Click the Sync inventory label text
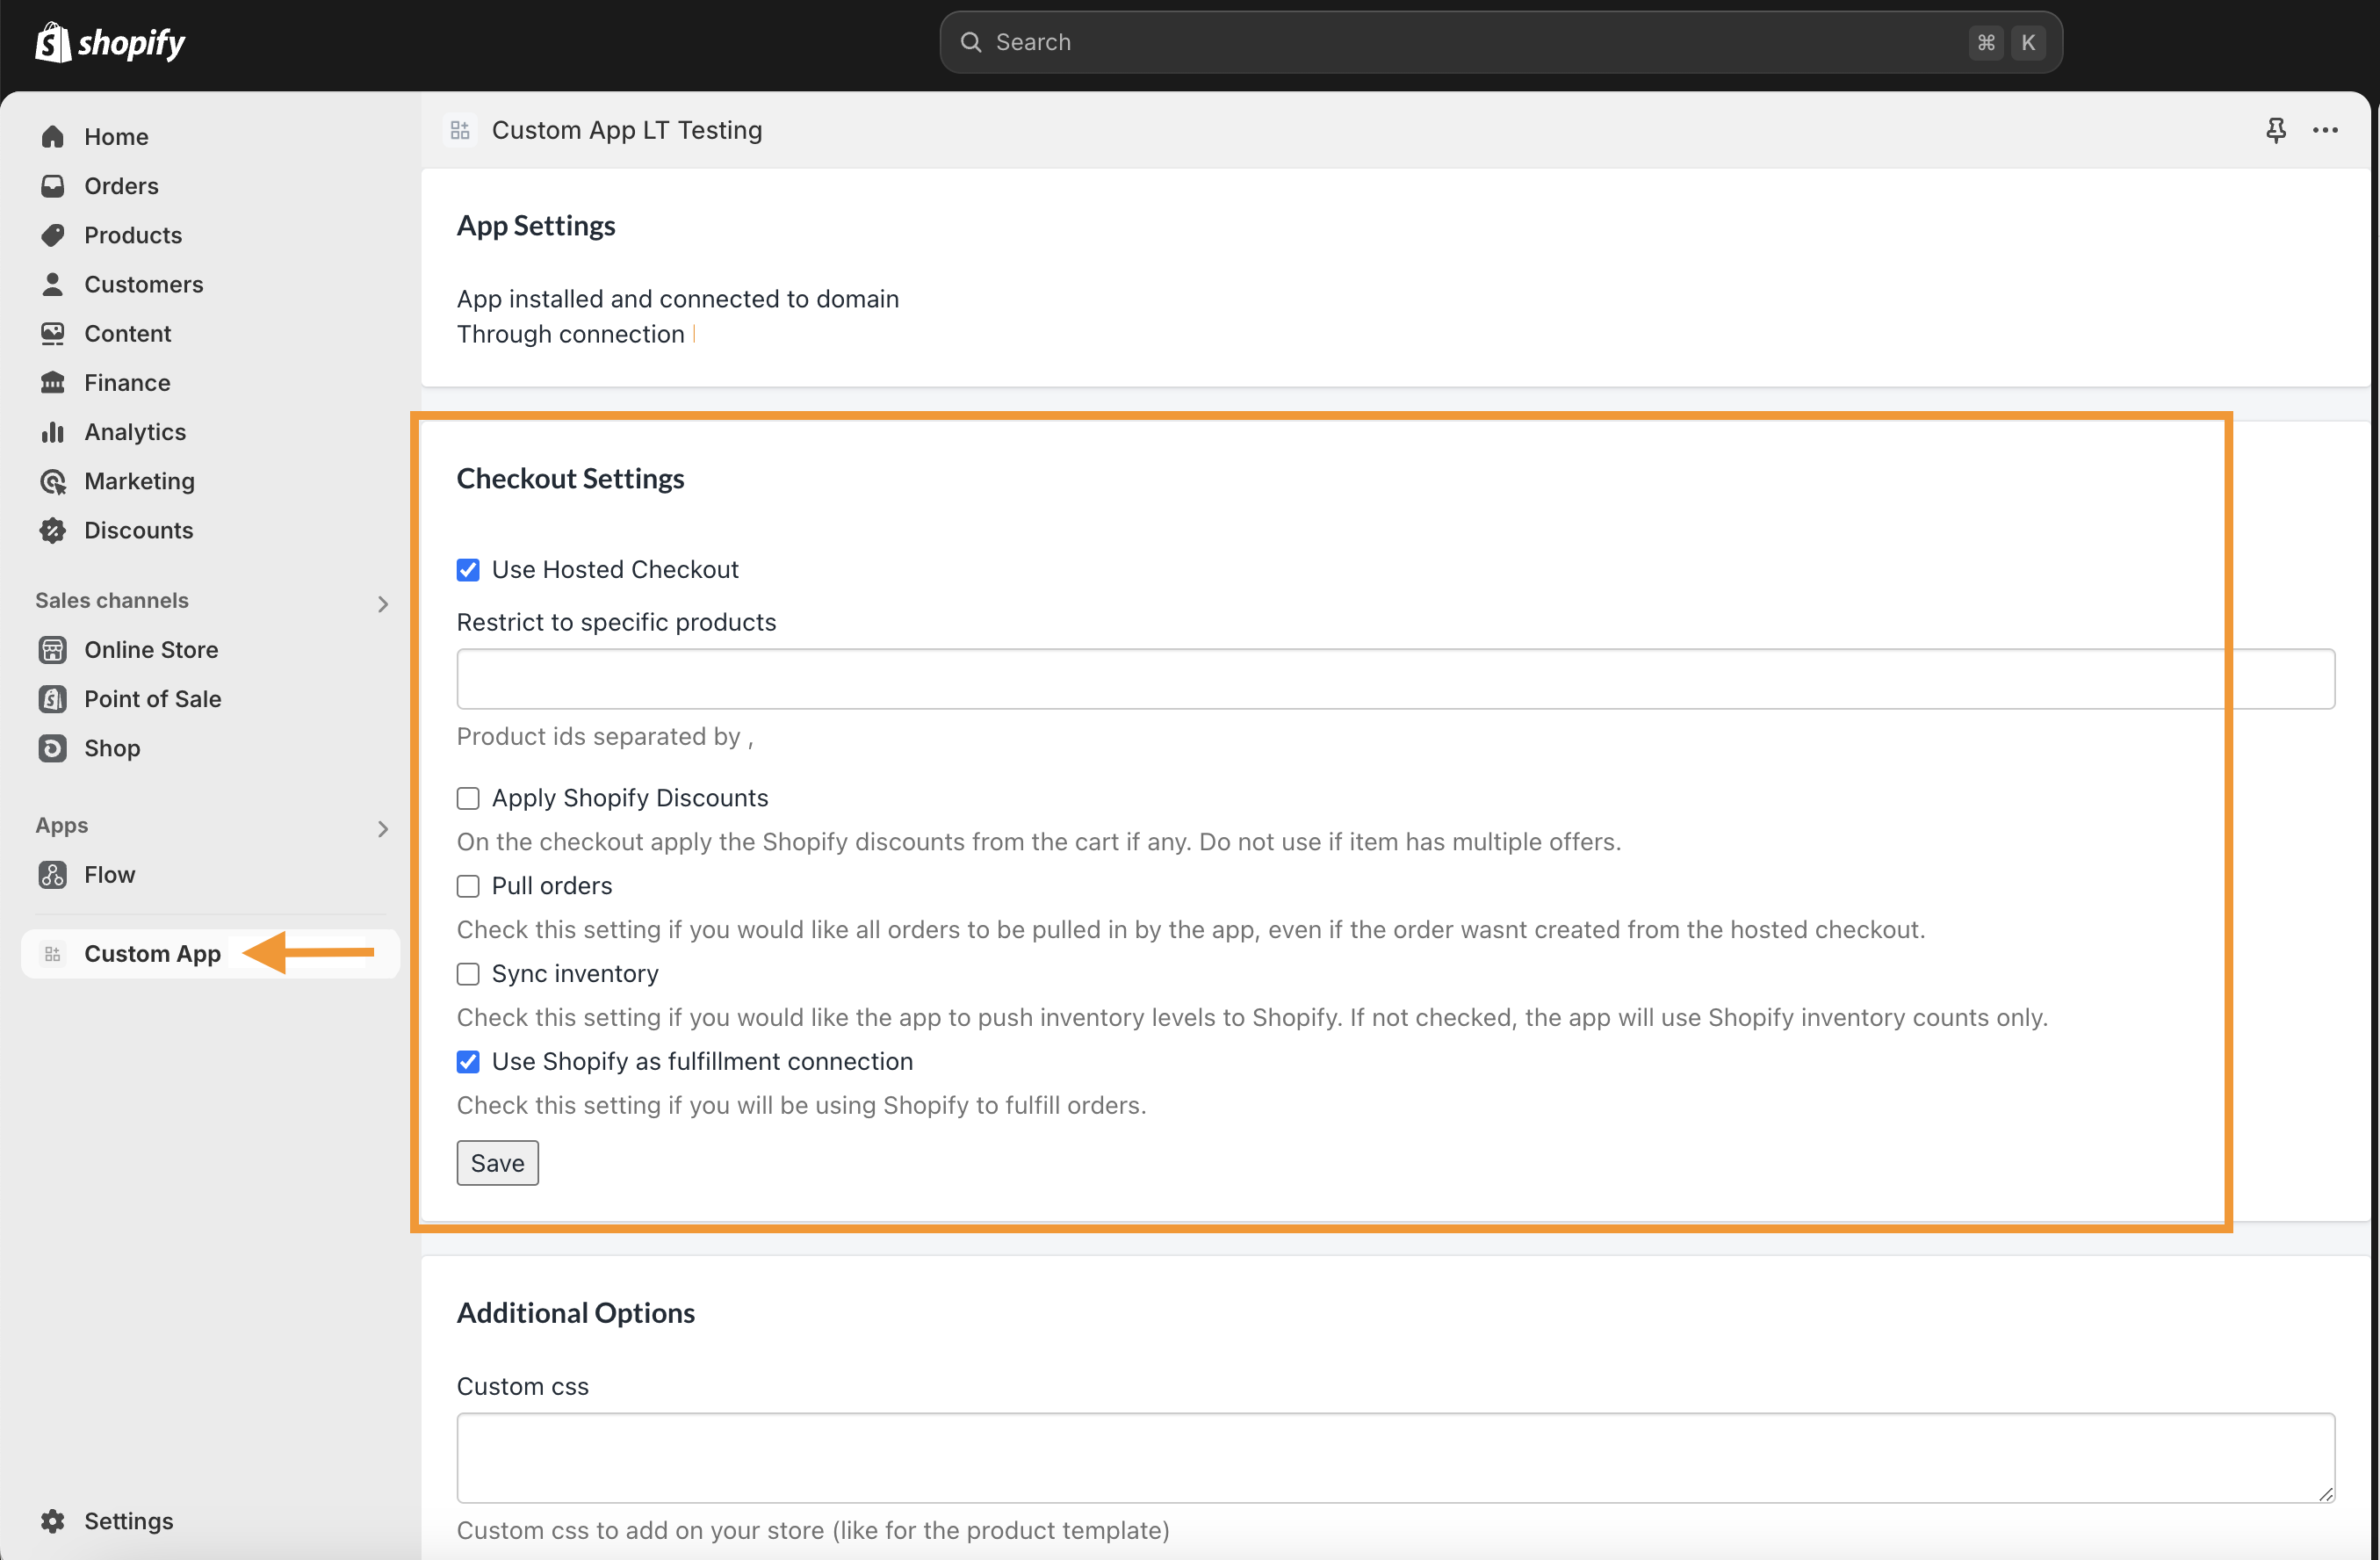The image size is (2380, 1560). pos(575,973)
